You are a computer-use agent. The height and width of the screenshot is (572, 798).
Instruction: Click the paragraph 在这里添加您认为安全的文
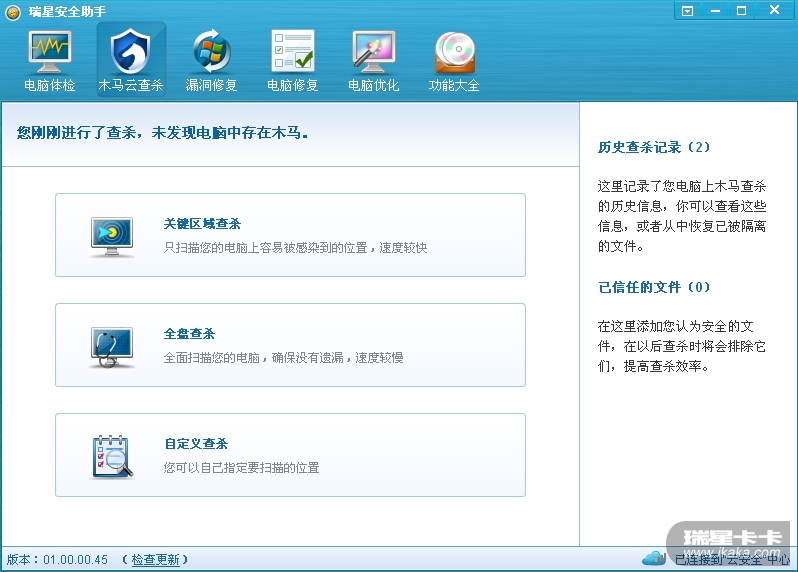682,346
